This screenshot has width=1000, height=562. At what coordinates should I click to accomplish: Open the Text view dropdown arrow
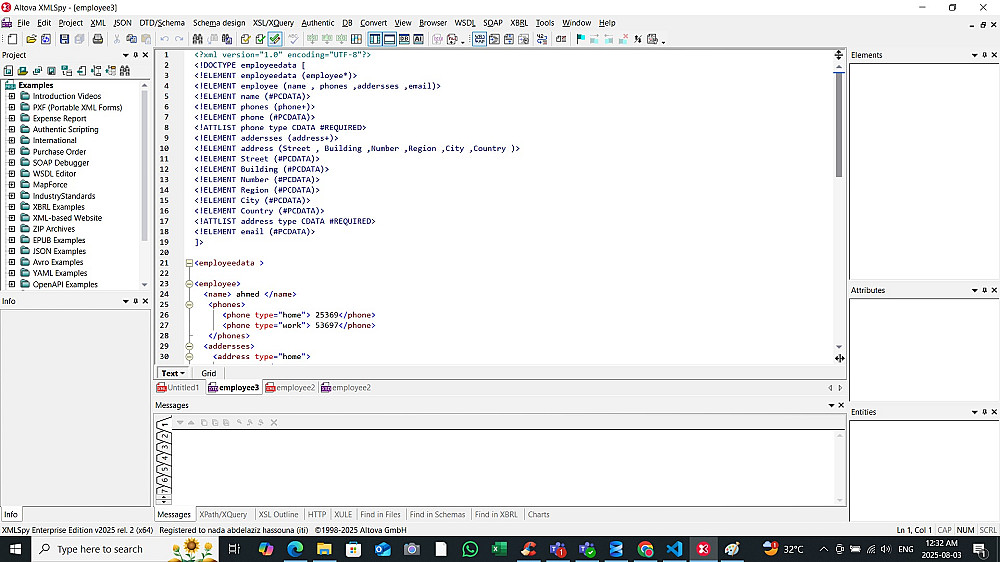(183, 373)
